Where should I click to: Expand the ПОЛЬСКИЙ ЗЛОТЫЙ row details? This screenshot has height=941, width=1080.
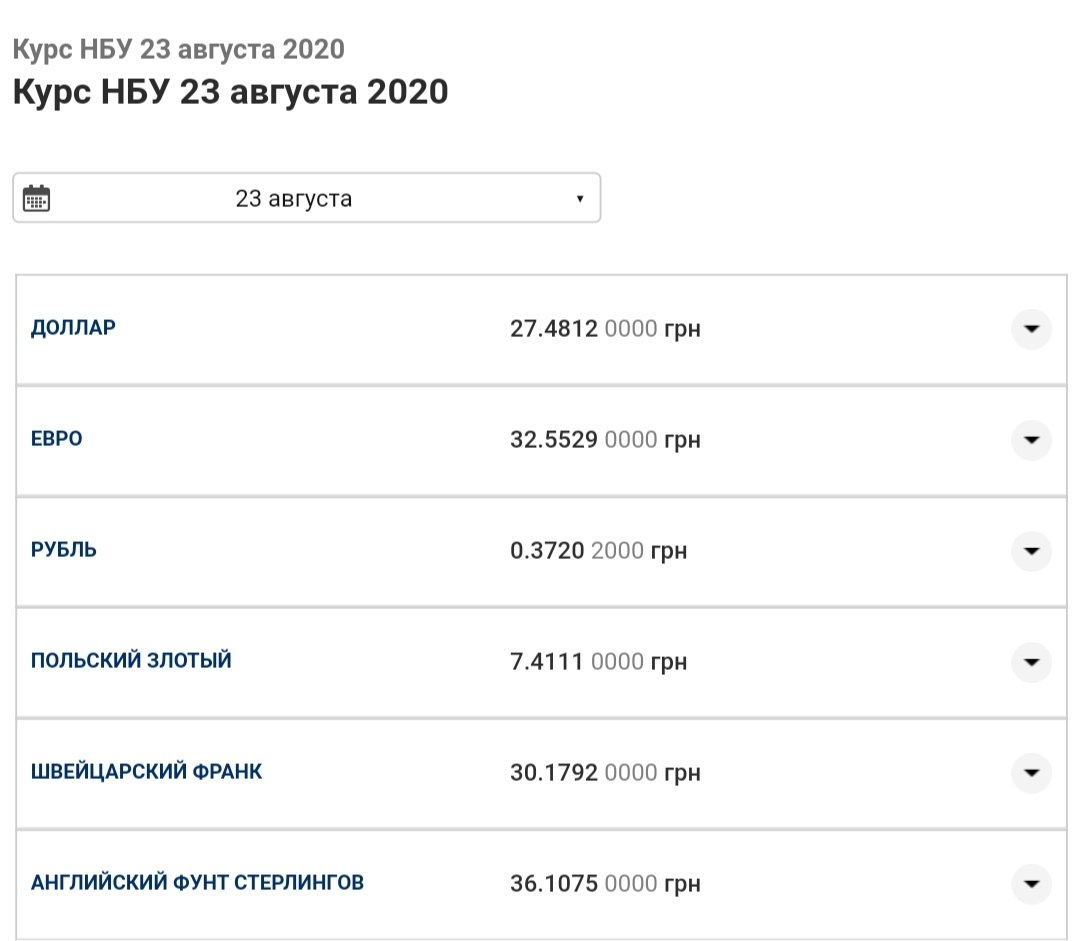pyautogui.click(x=1031, y=662)
